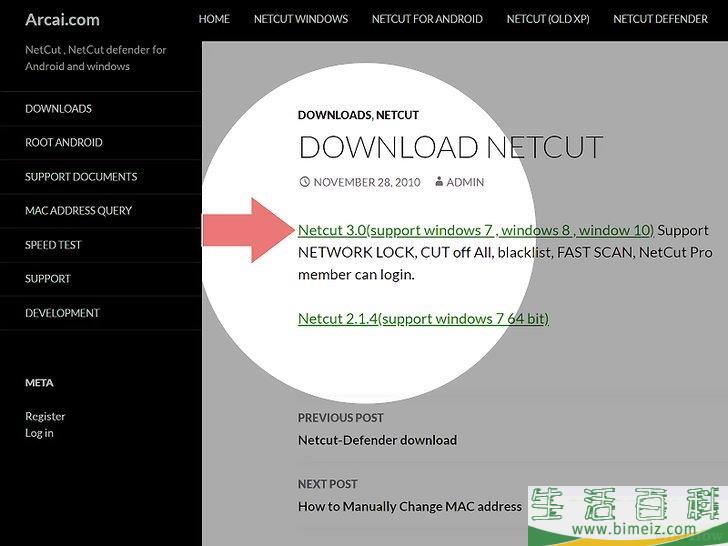Download Netcut 2.1.4 for Windows 7 64 bit

pyautogui.click(x=423, y=318)
